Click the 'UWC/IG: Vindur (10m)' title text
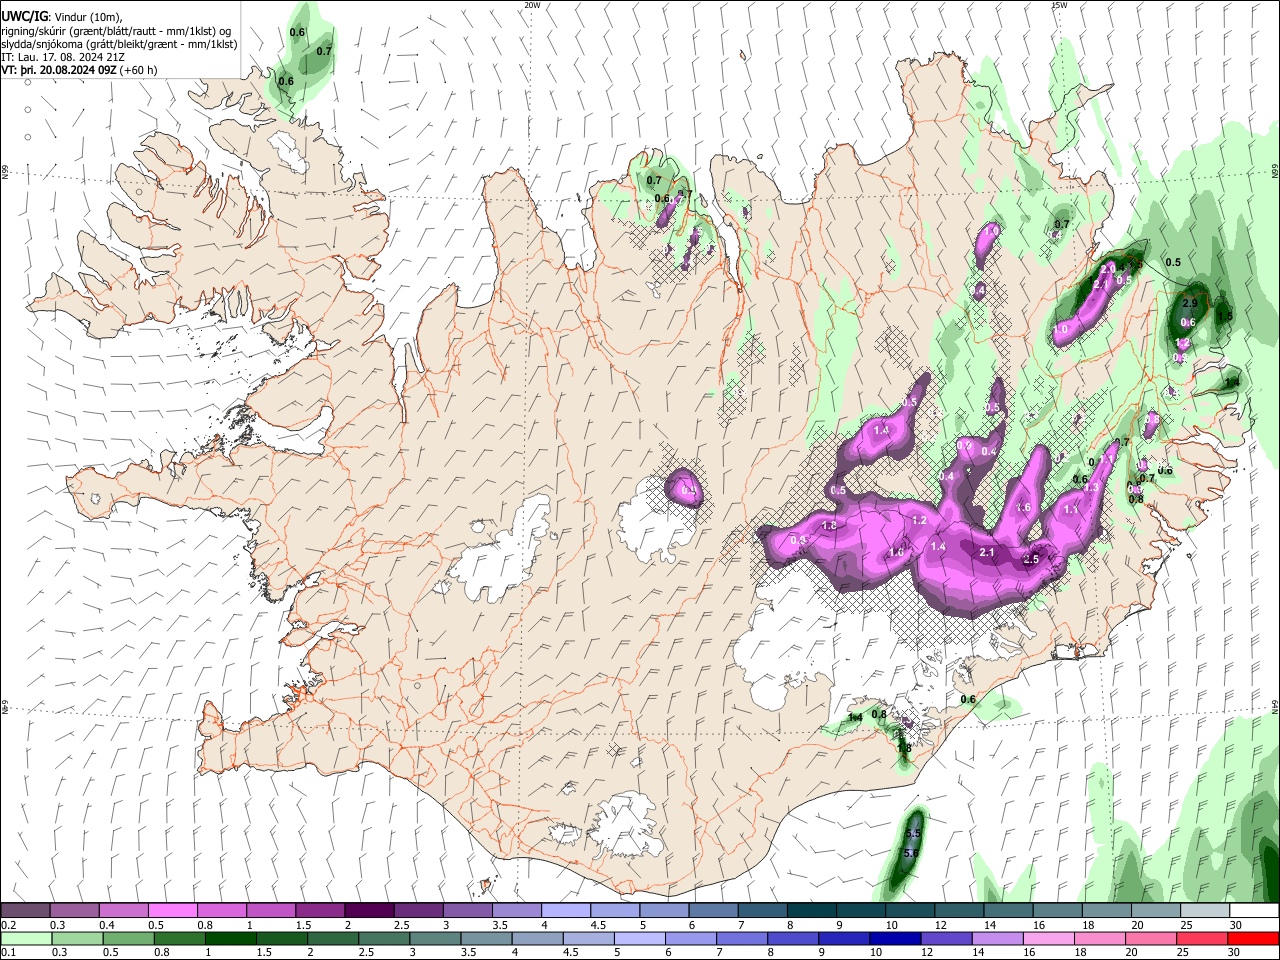 62,17
